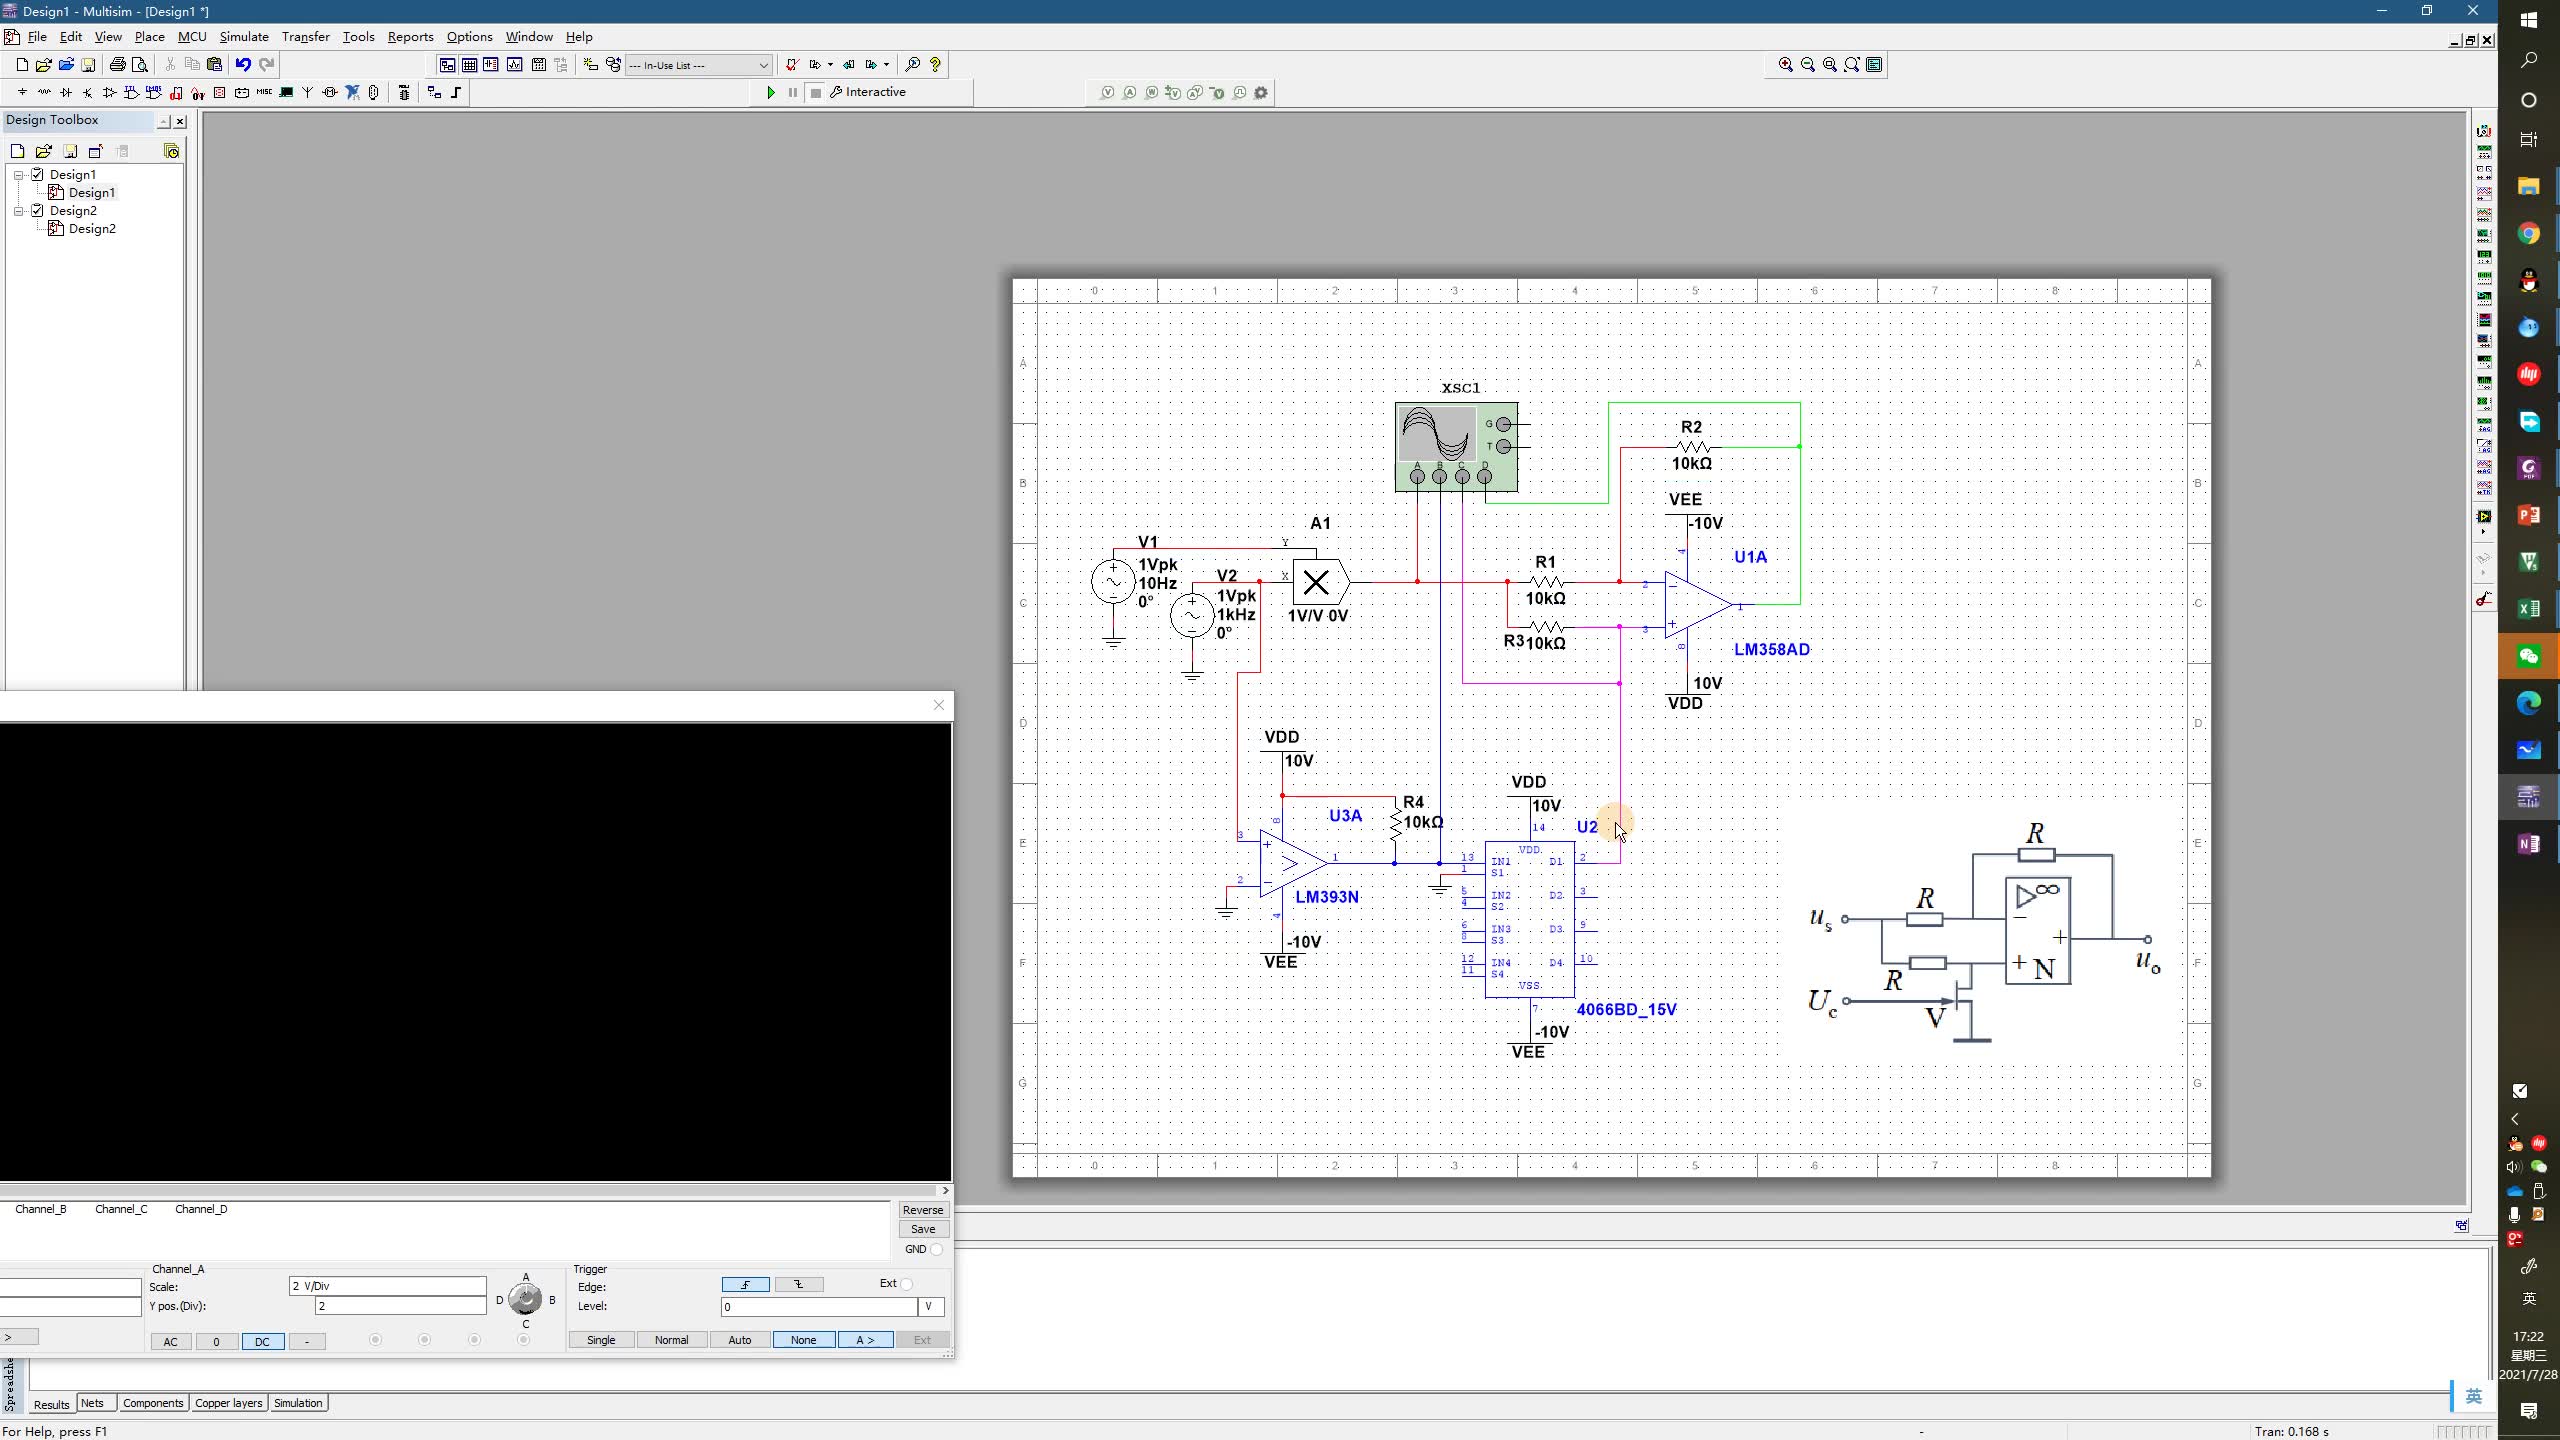Screen dimensions: 2560x1440
Task: Create a new design file from toolbar
Action: 22,65
